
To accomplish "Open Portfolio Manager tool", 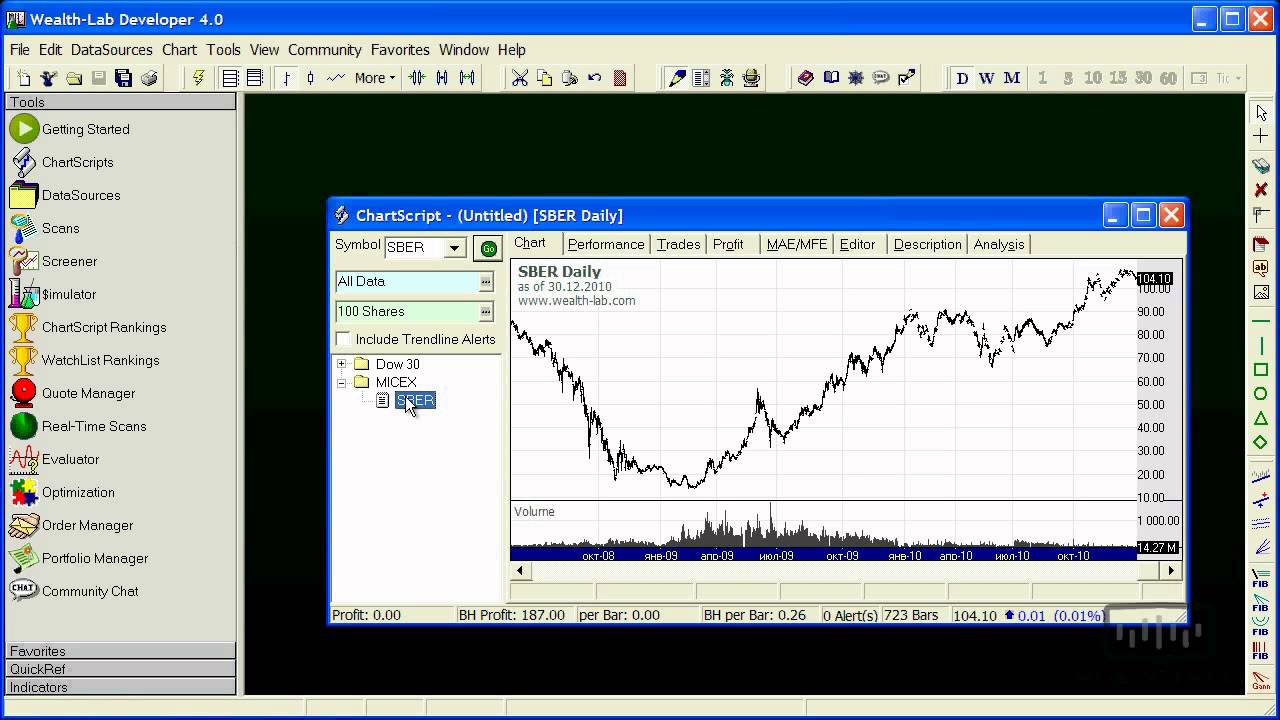I will coord(79,558).
